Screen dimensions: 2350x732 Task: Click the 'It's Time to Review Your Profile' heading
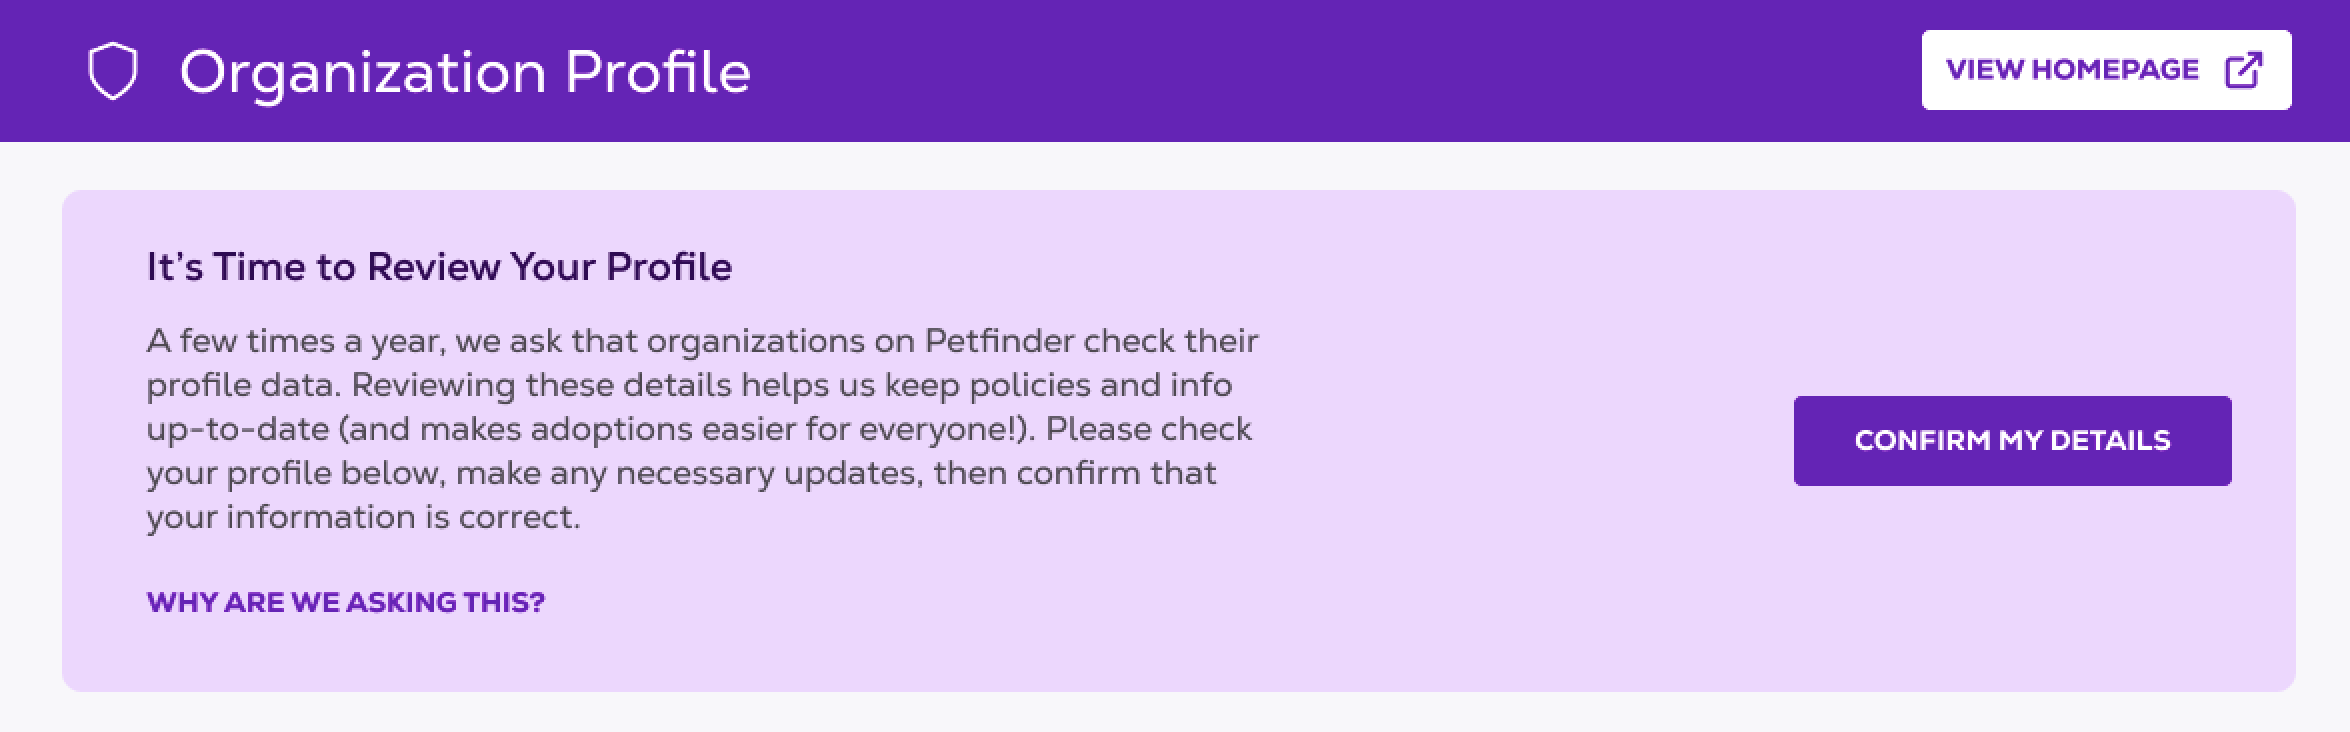point(439,267)
